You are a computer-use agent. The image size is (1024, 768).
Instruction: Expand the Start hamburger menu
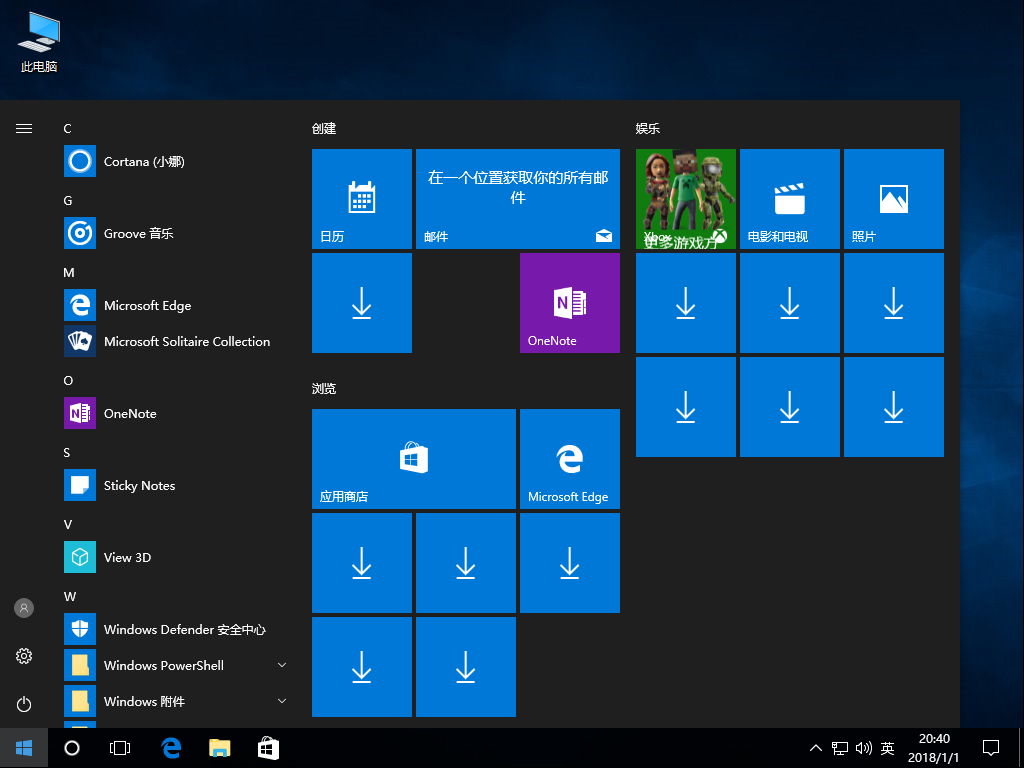pos(24,129)
